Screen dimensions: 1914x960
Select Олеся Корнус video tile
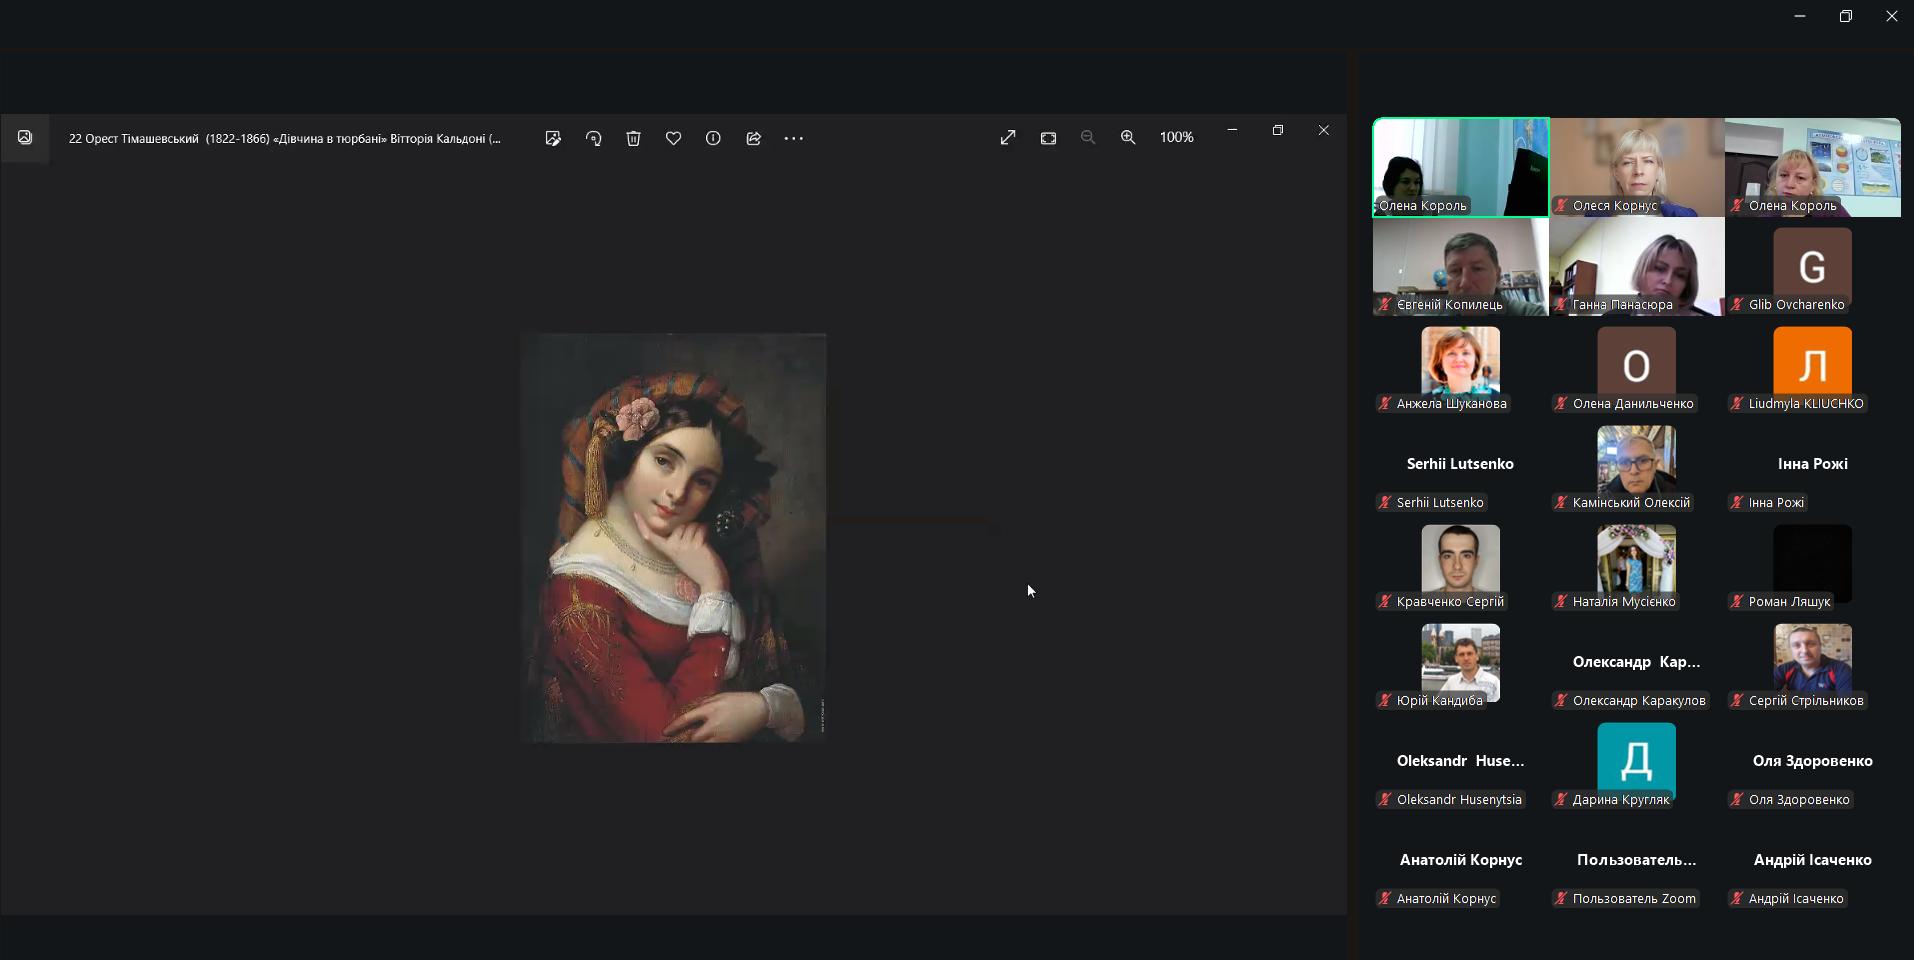tap(1636, 166)
